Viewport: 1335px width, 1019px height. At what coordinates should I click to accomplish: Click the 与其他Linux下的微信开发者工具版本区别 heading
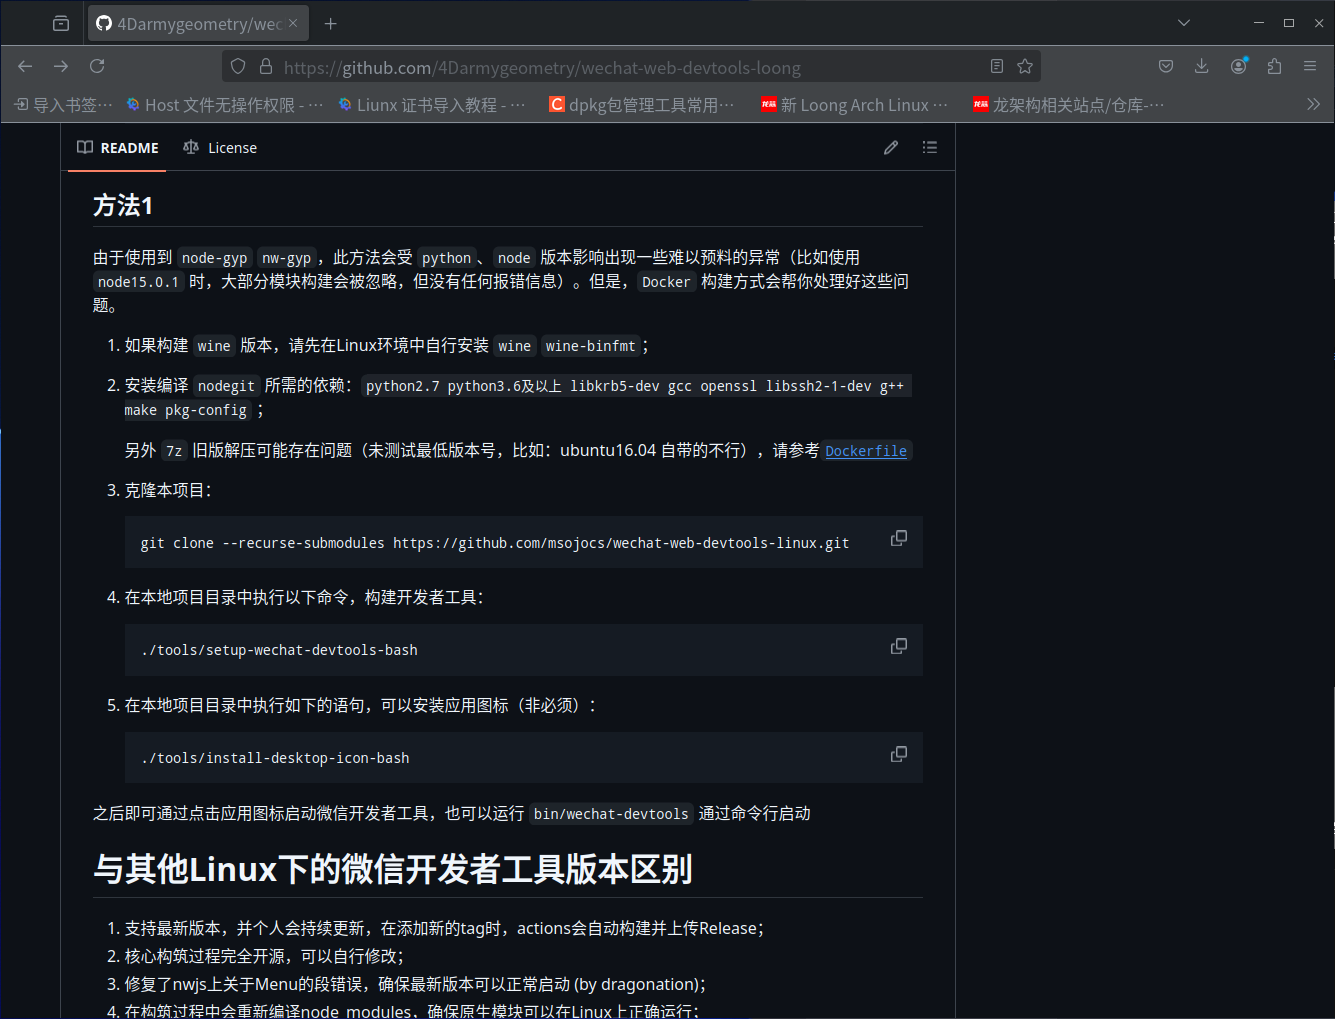pos(392,869)
